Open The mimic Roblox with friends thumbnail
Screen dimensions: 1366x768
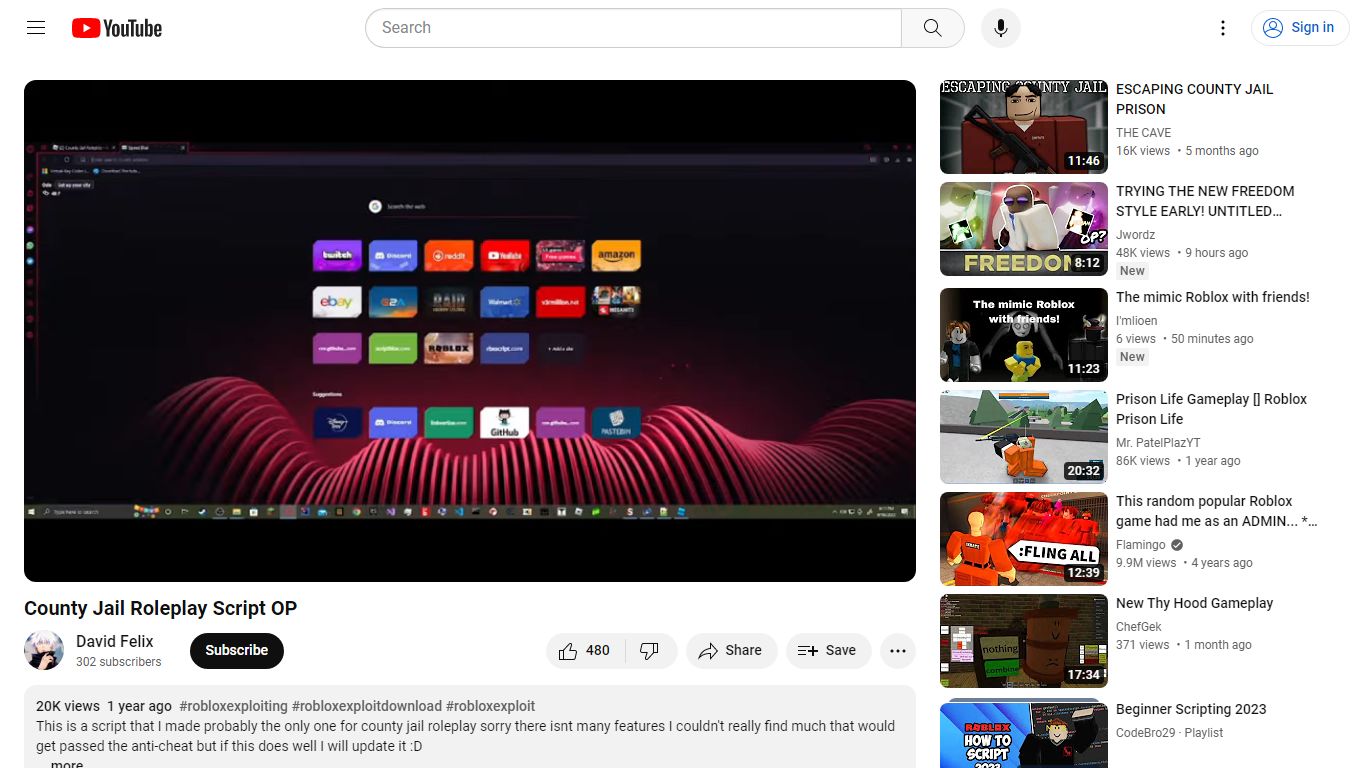coord(1024,335)
